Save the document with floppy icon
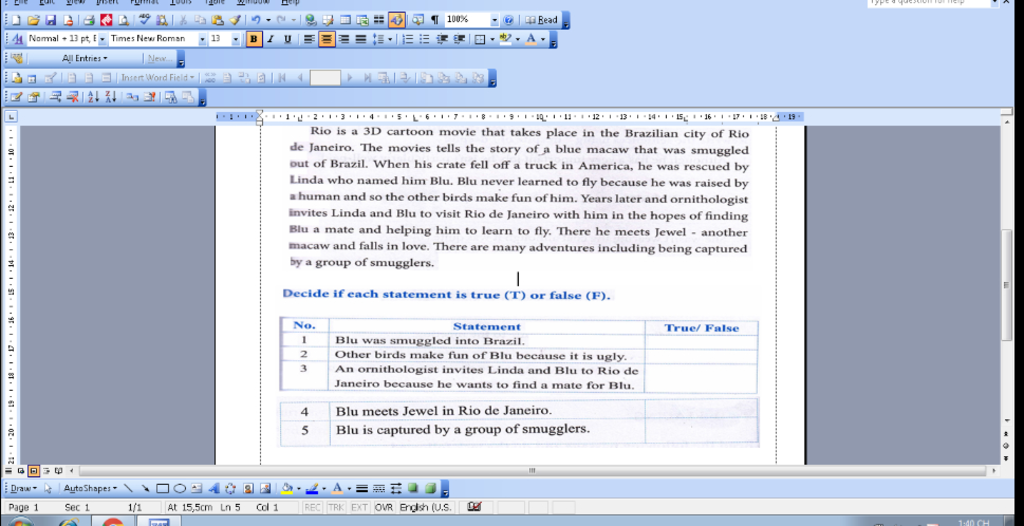Screen dimensions: 1024x526 (51, 20)
